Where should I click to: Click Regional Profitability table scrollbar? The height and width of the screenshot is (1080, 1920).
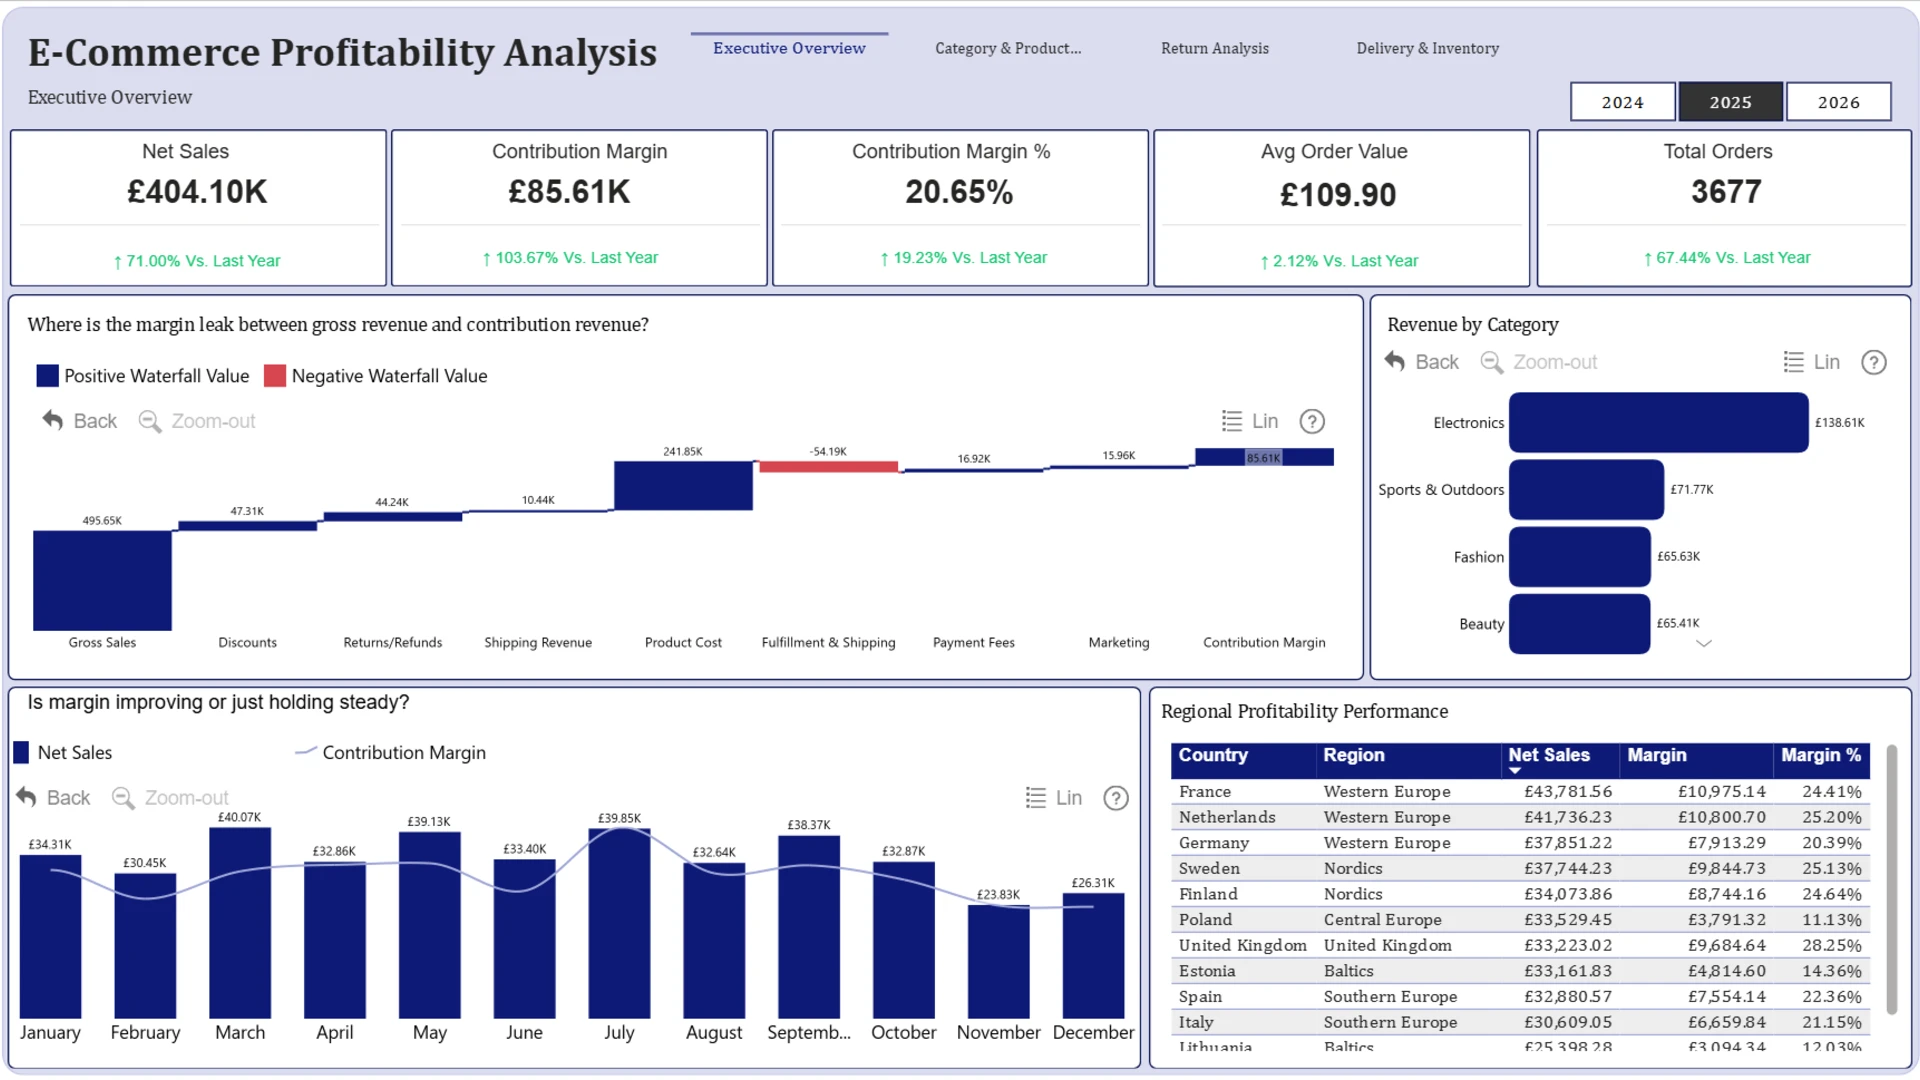tap(1891, 880)
